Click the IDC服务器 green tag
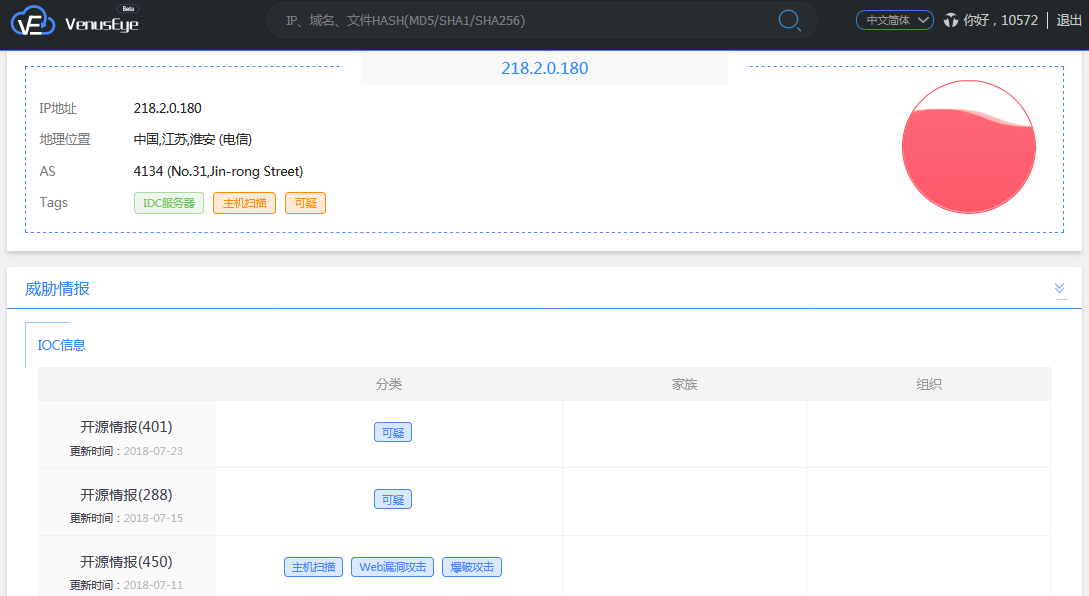 [168, 203]
